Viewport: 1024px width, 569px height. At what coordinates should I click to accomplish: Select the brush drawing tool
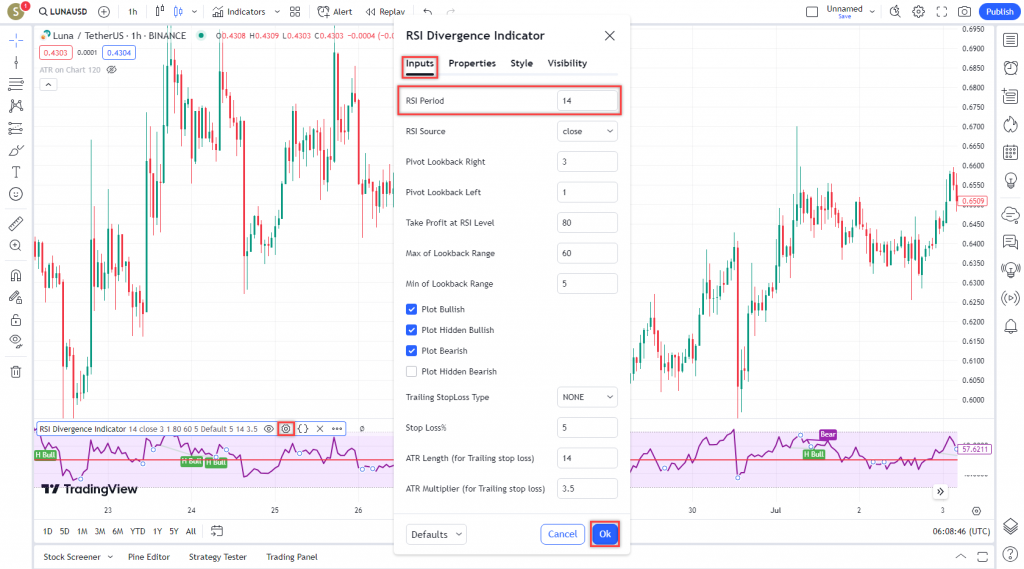[16, 150]
